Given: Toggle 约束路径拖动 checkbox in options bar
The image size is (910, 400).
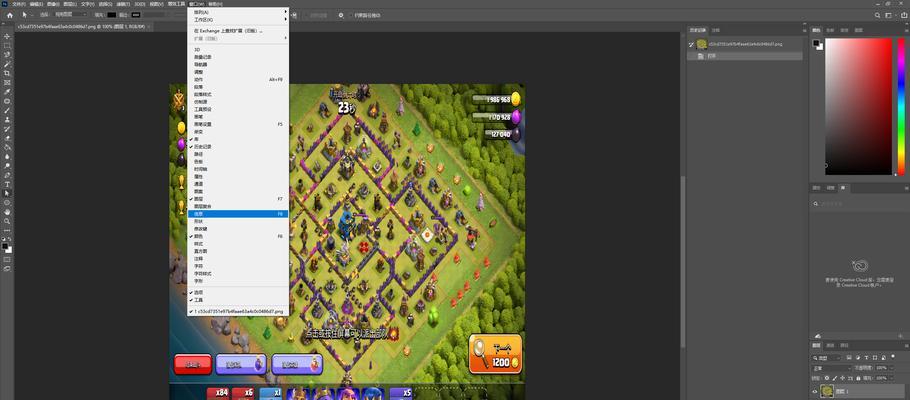Looking at the screenshot, I should 352,15.
